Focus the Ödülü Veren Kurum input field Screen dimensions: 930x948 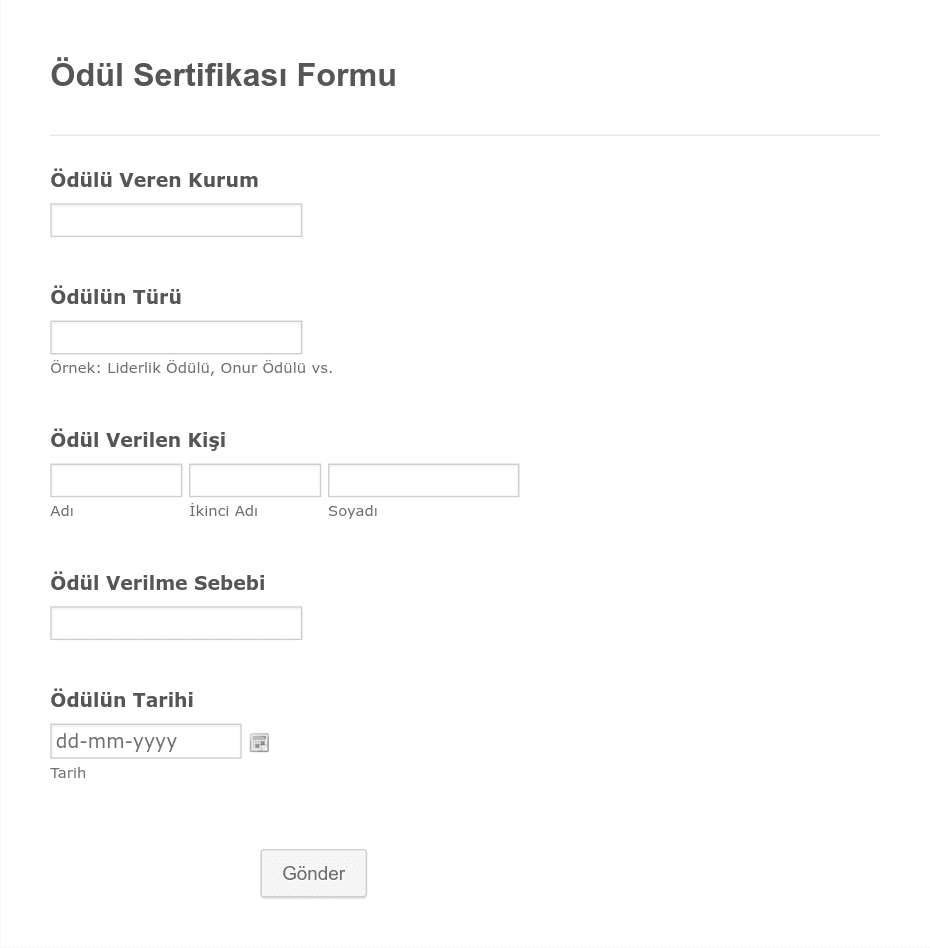click(x=176, y=220)
